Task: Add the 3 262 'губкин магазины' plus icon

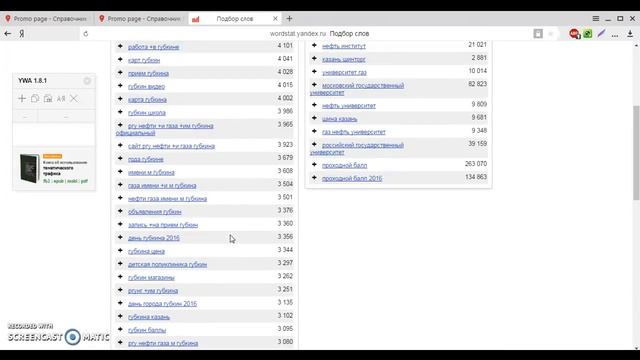Action: pyautogui.click(x=120, y=276)
